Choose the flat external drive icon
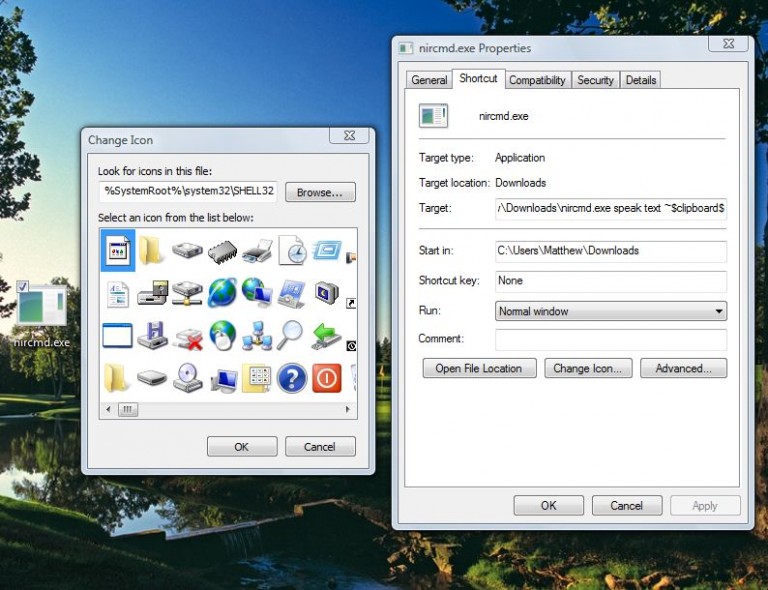This screenshot has width=768, height=590. (152, 378)
